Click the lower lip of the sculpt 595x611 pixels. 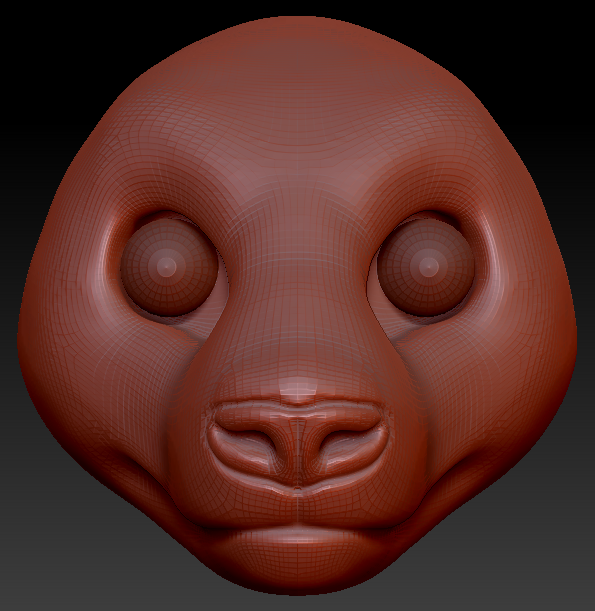tap(298, 542)
